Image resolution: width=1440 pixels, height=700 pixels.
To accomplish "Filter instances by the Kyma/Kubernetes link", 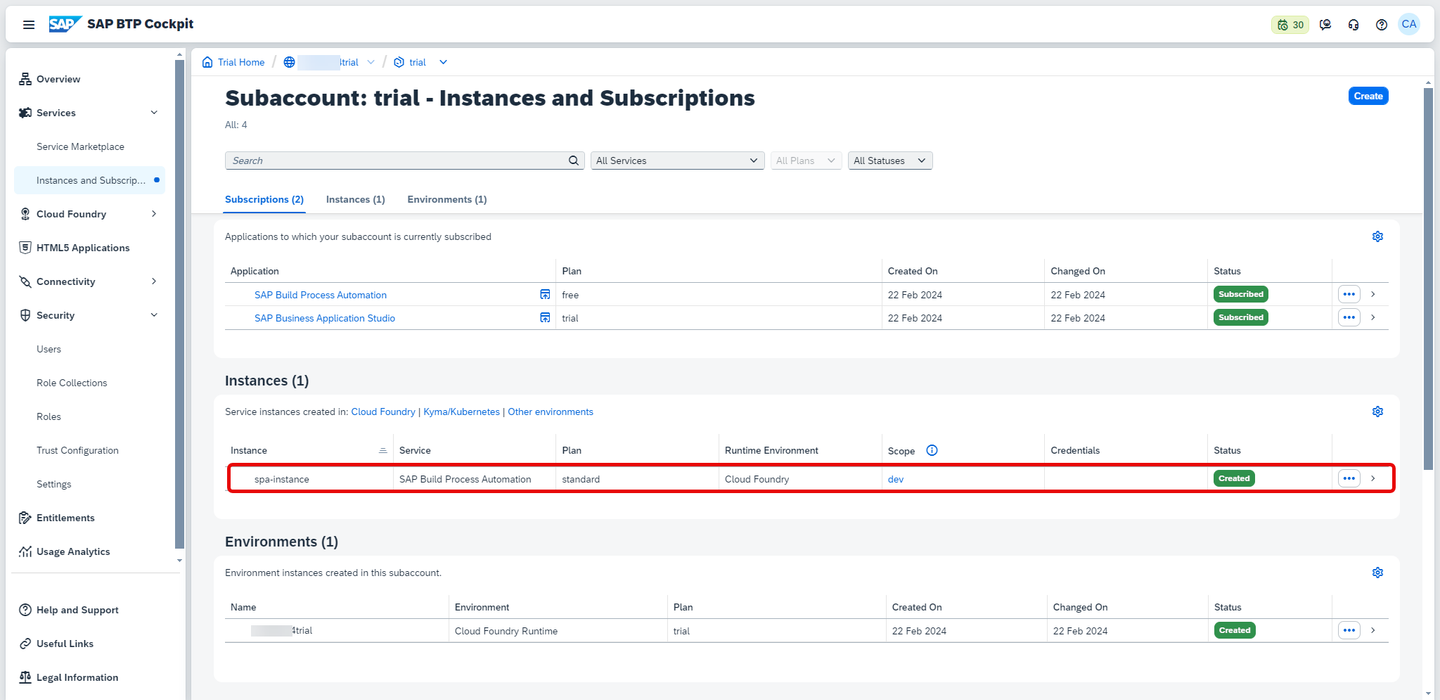I will pyautogui.click(x=461, y=412).
